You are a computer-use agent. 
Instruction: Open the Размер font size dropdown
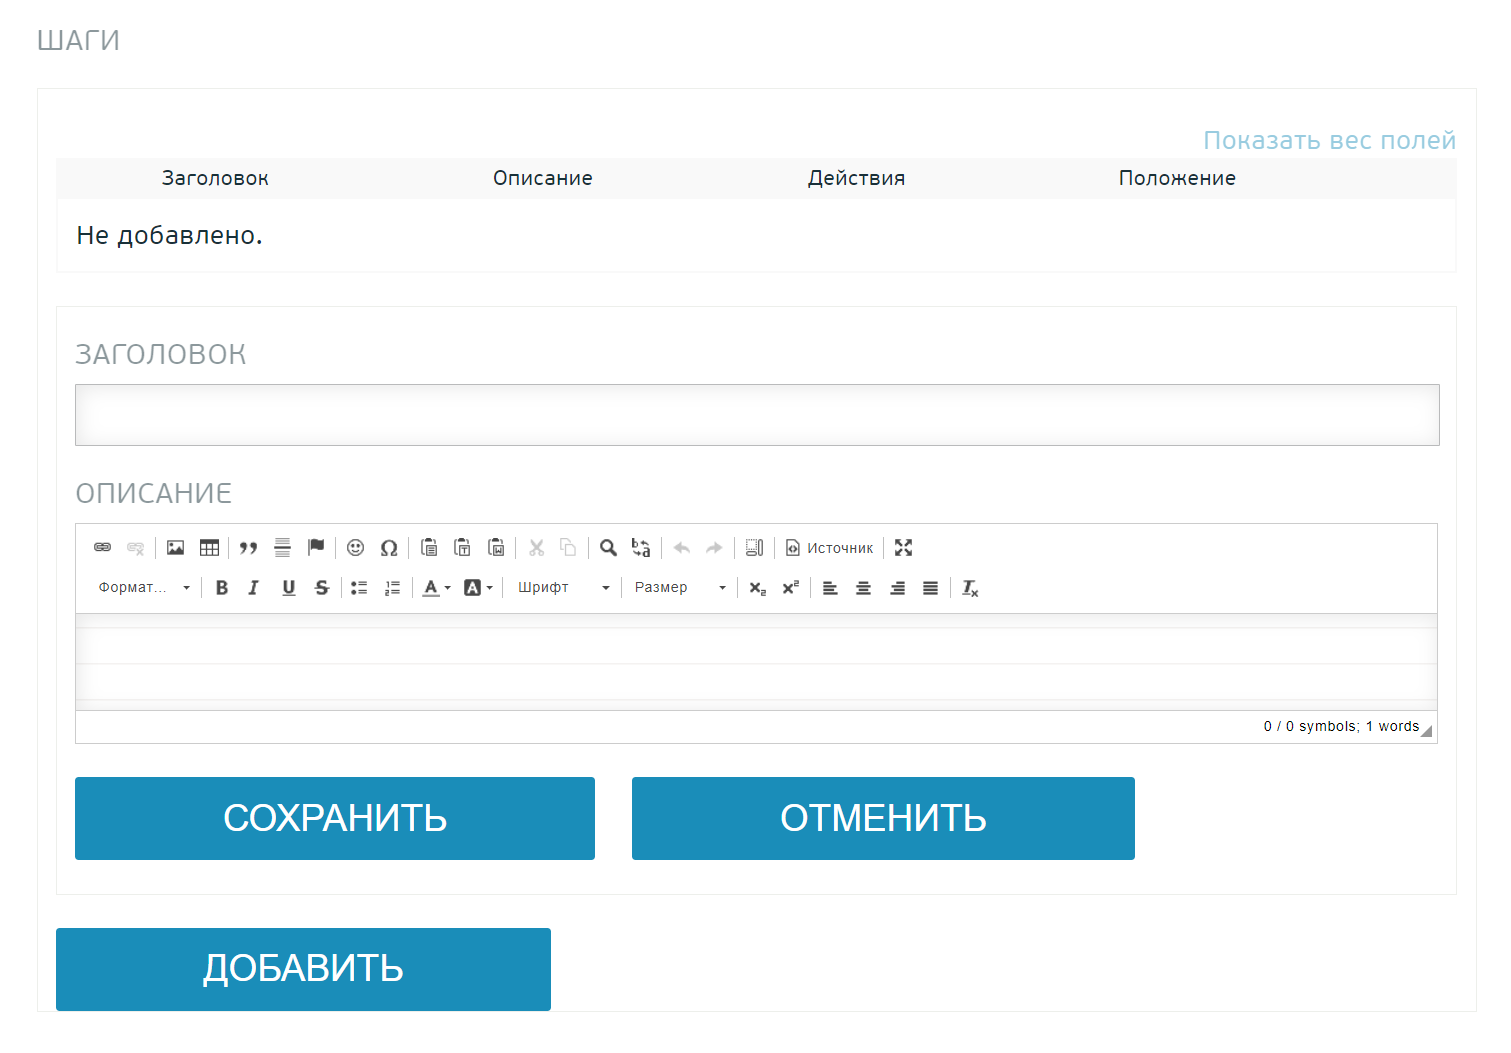(x=680, y=588)
